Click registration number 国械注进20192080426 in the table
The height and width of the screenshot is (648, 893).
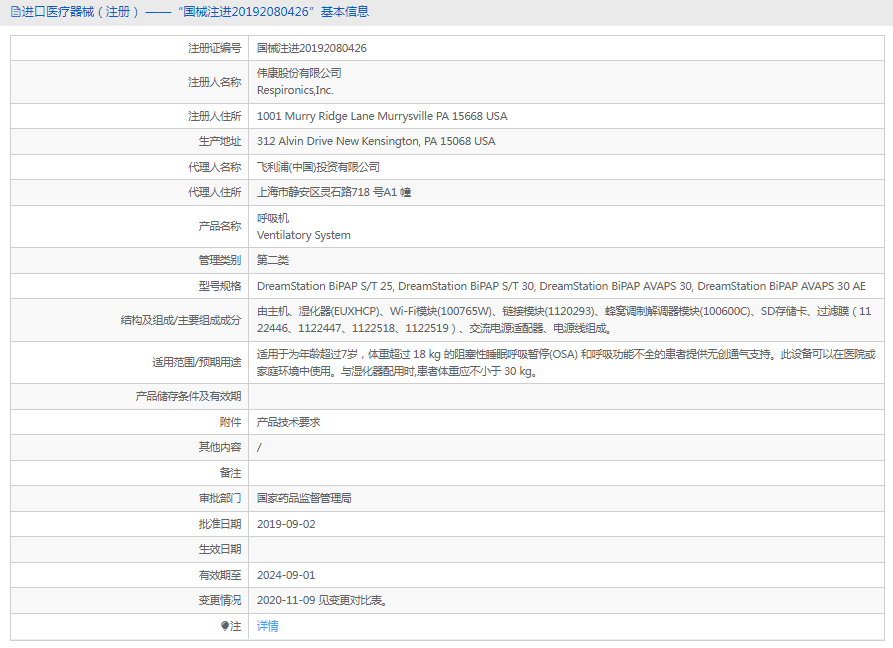click(311, 48)
